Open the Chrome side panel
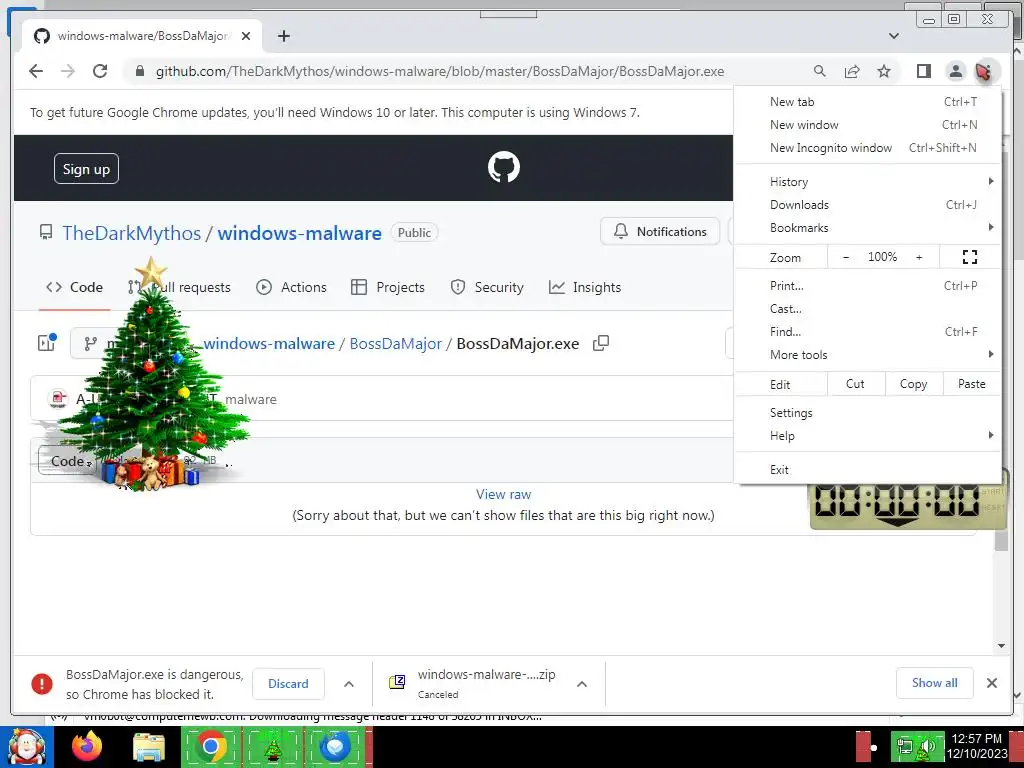This screenshot has height=768, width=1024. click(923, 71)
